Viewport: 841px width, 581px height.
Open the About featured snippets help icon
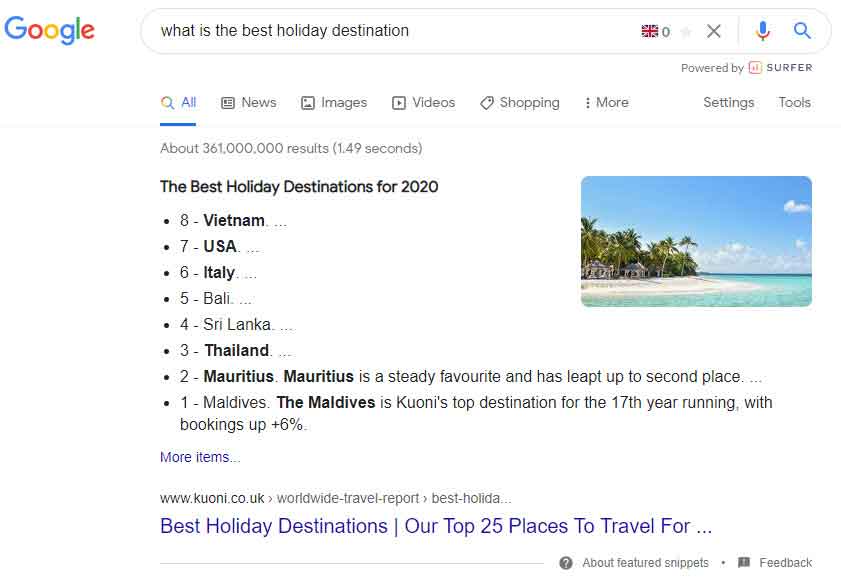(566, 563)
